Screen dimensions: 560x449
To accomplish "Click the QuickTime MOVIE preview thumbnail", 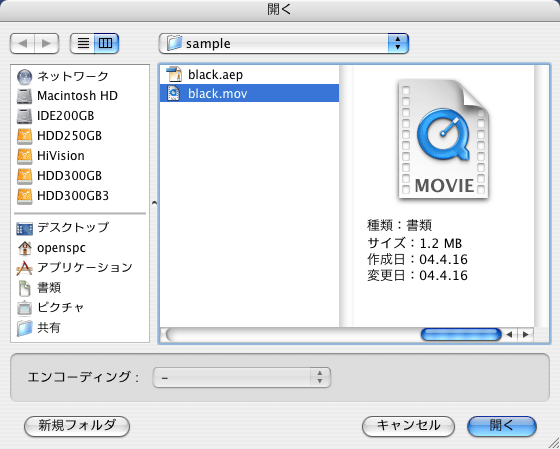I will tap(443, 139).
